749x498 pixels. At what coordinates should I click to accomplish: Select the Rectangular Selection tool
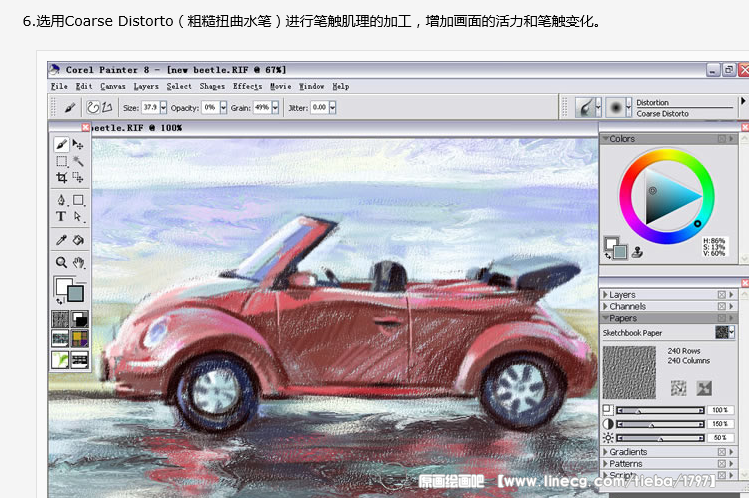(61, 161)
